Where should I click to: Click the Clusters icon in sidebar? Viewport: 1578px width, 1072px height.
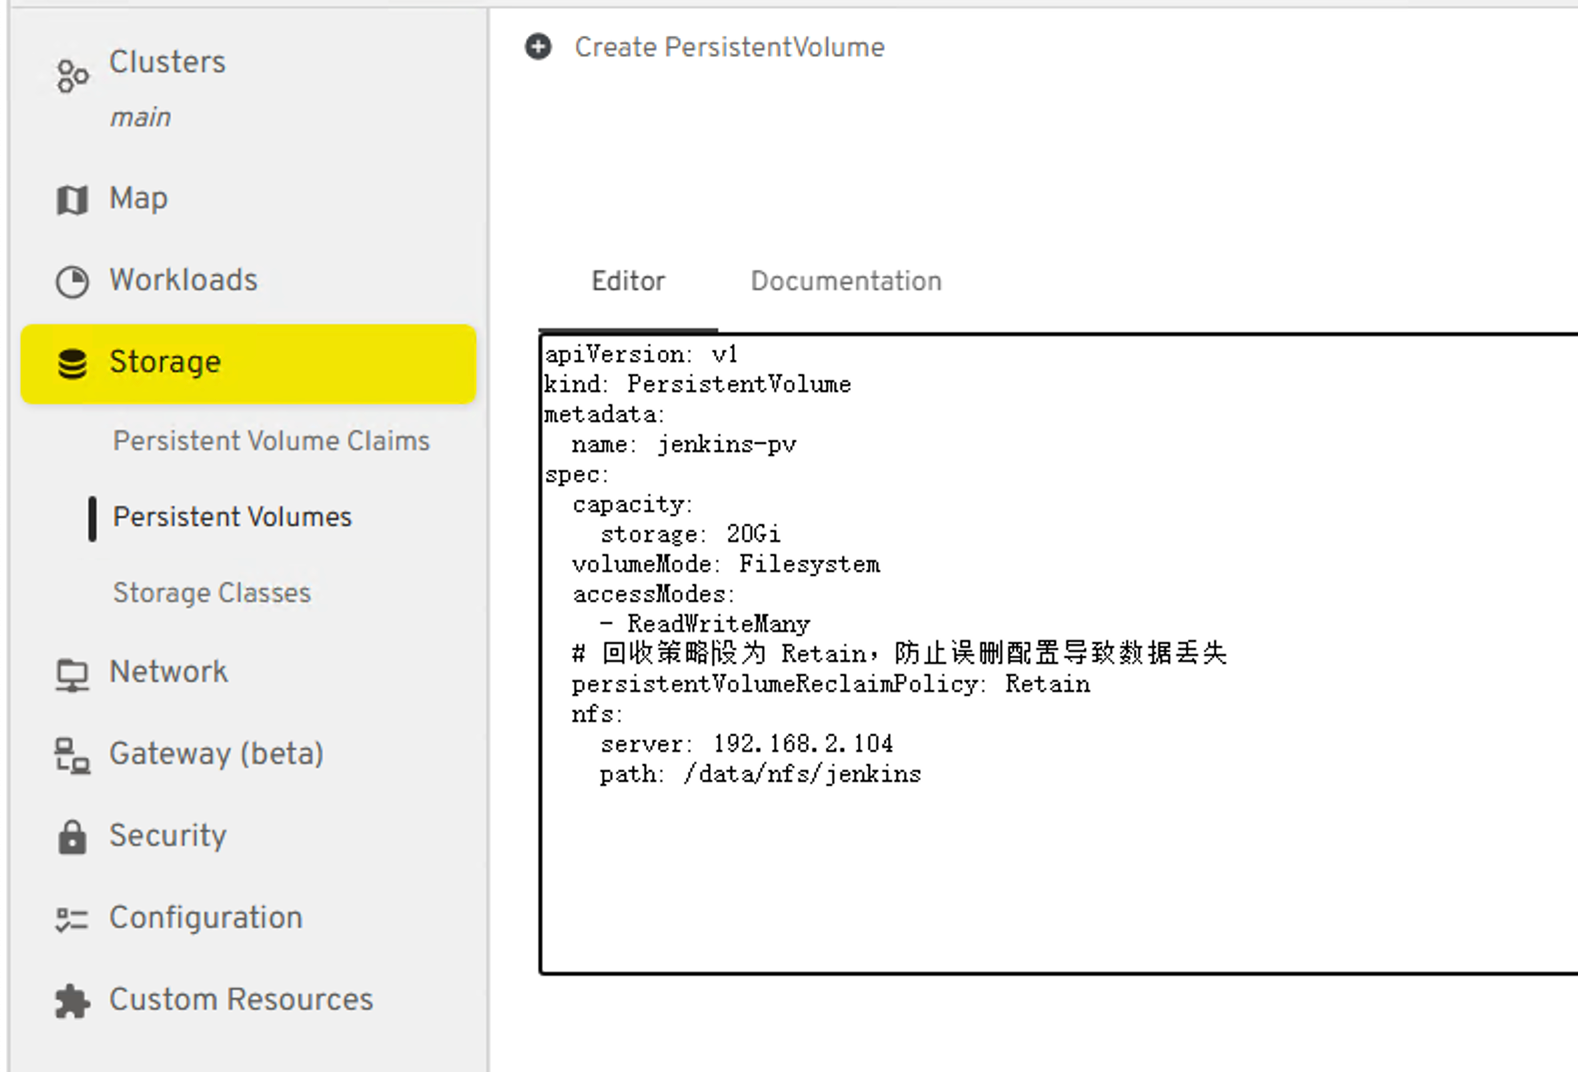click(x=72, y=76)
